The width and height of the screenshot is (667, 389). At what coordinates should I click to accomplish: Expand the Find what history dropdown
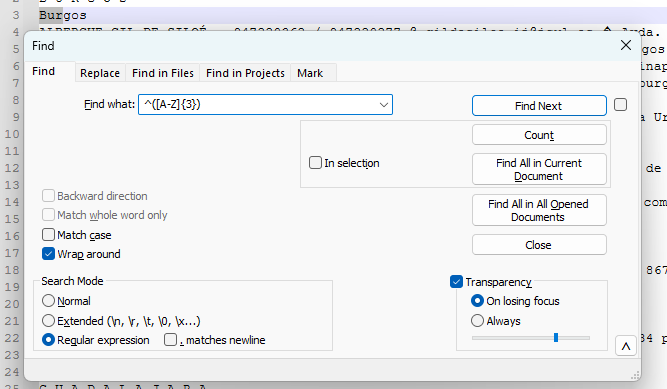pos(384,105)
